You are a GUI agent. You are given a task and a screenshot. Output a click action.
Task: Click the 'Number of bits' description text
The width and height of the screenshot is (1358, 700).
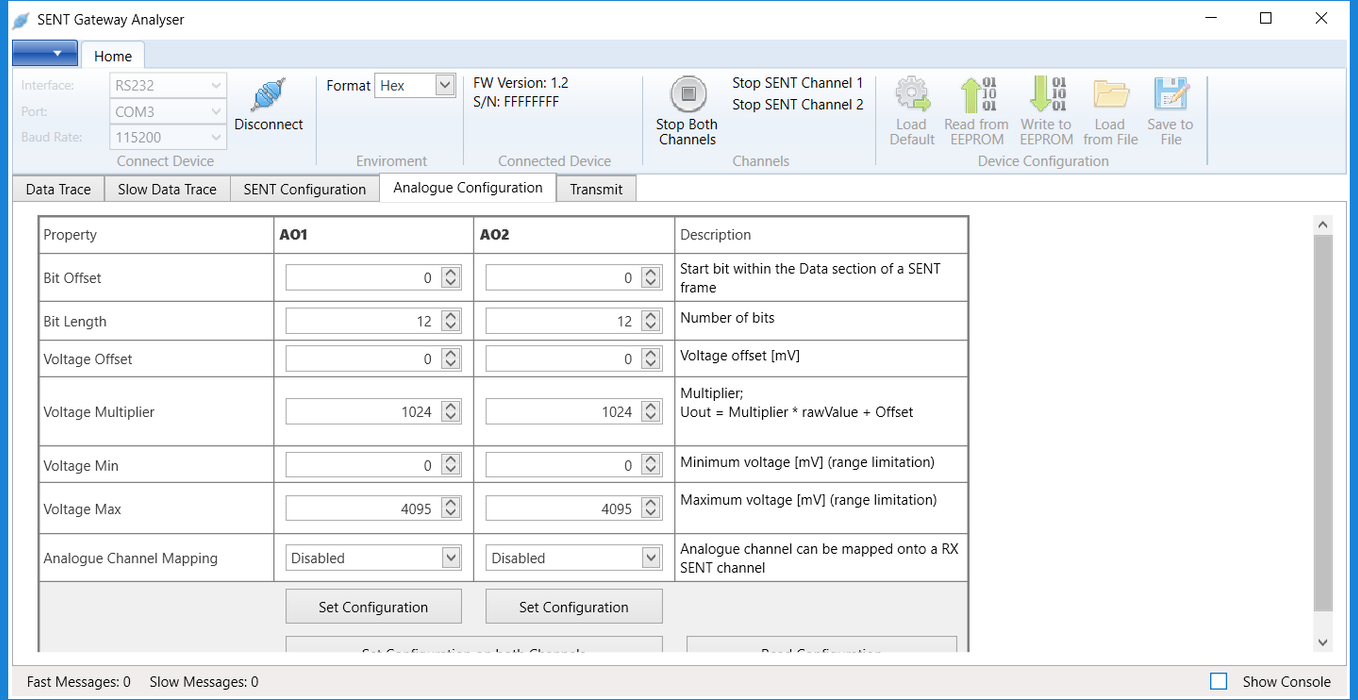[x=727, y=318]
